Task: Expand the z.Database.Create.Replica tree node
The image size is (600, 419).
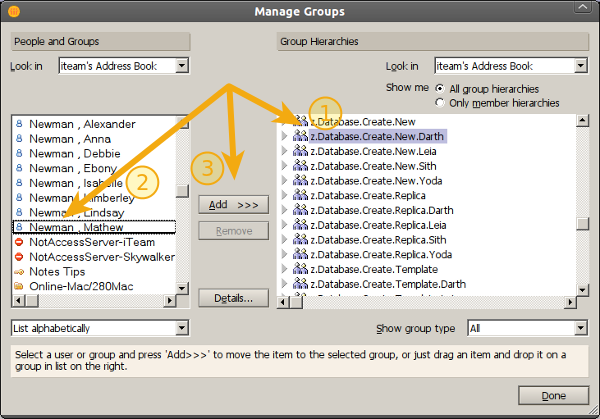Action: point(284,195)
